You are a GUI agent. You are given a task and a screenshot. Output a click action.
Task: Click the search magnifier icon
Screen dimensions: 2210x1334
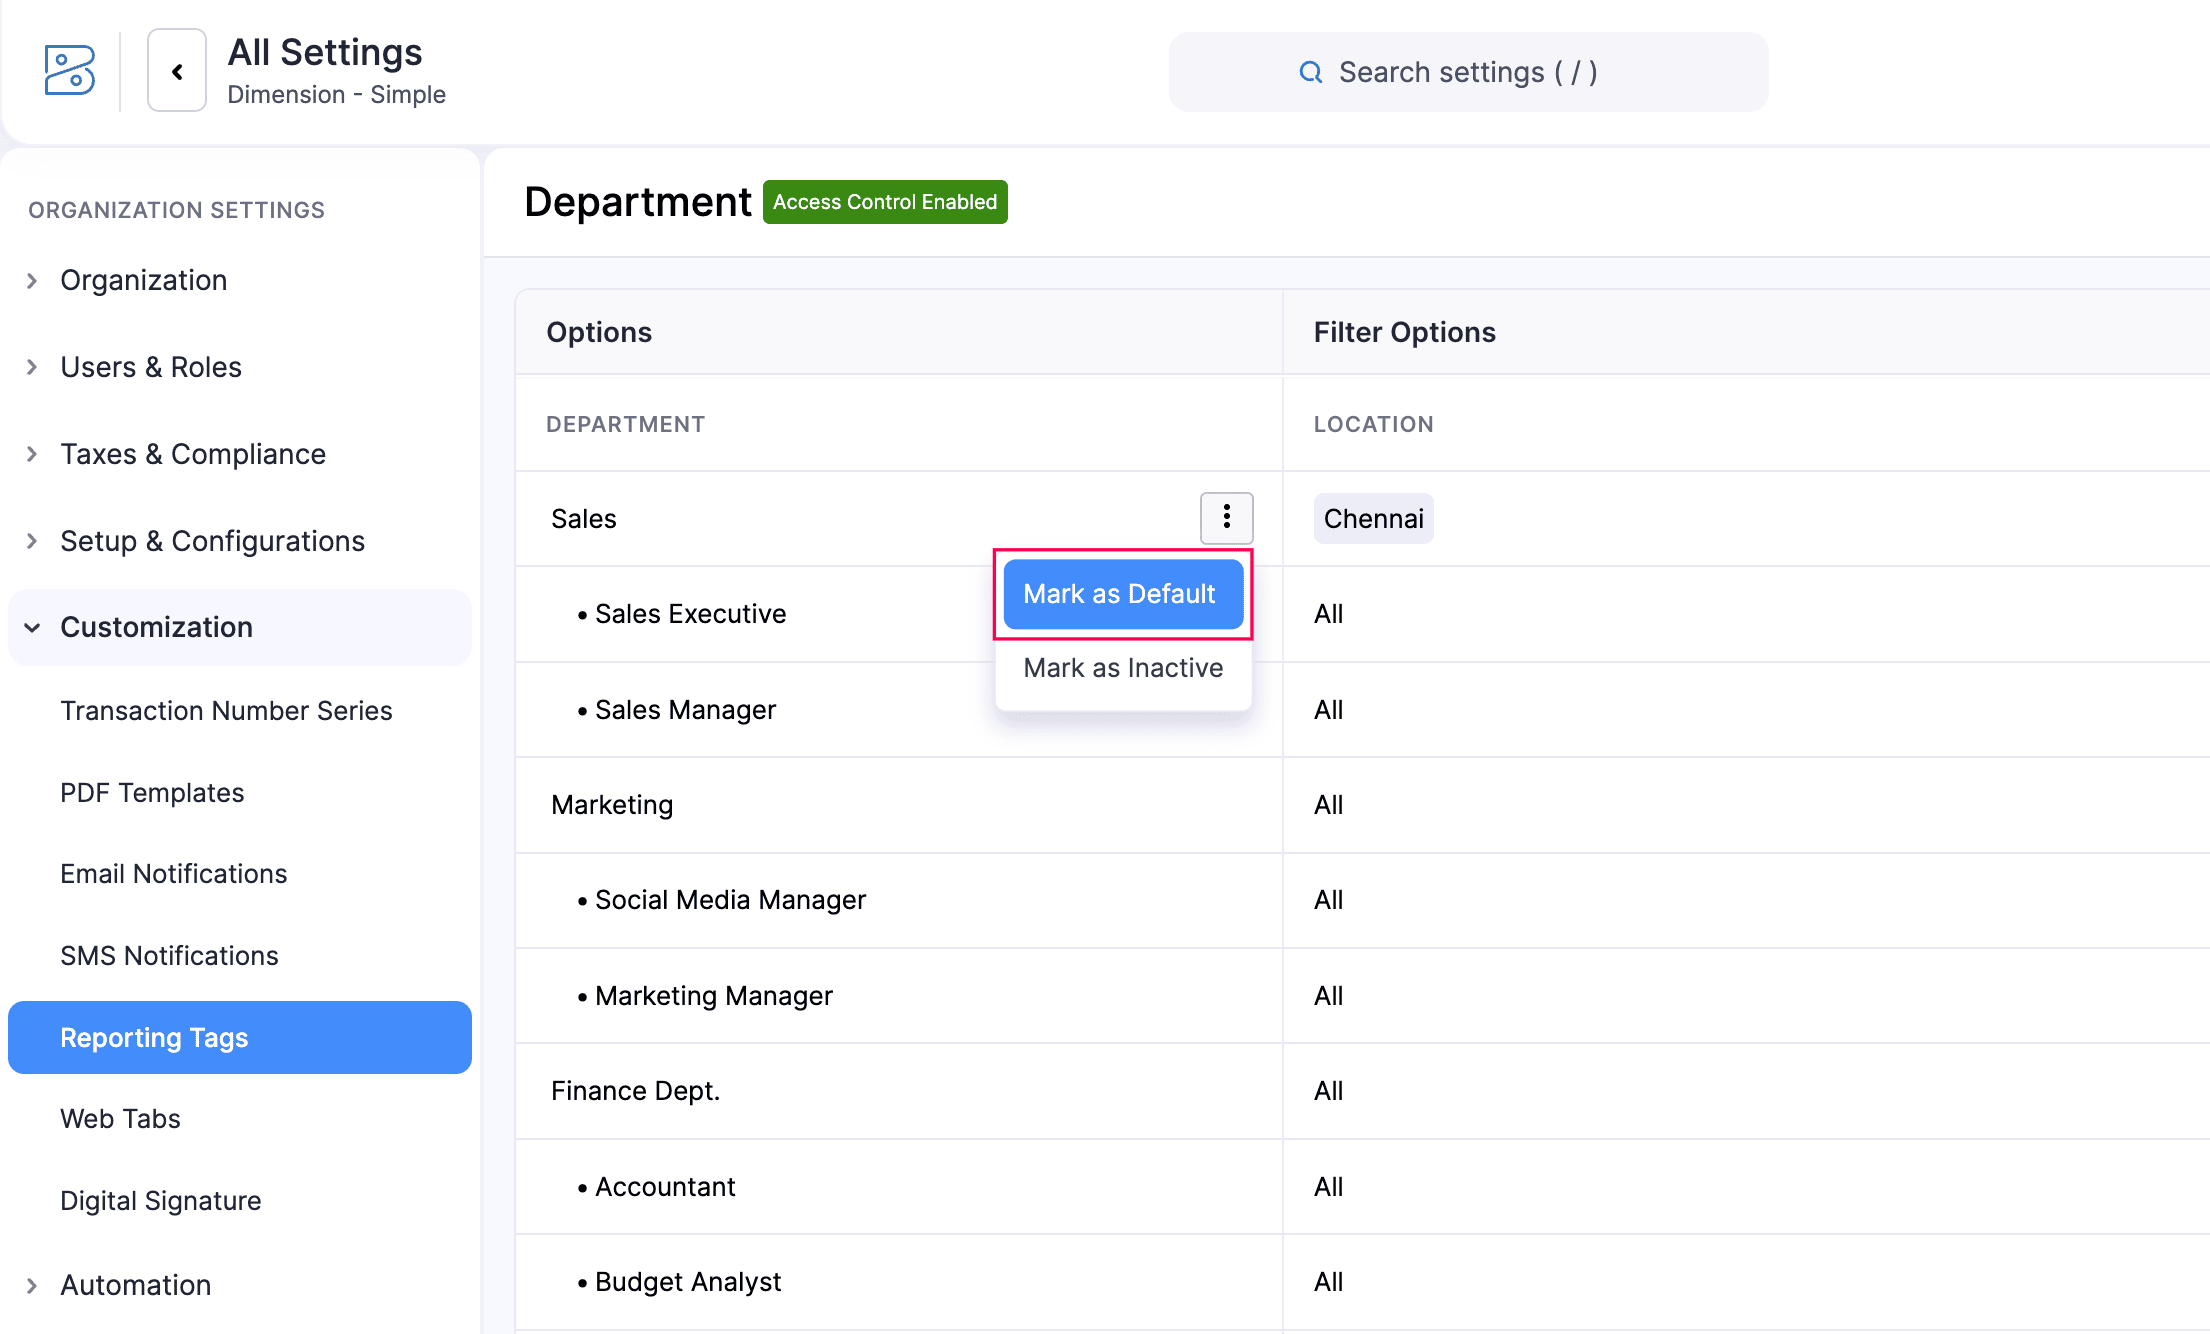pyautogui.click(x=1310, y=72)
